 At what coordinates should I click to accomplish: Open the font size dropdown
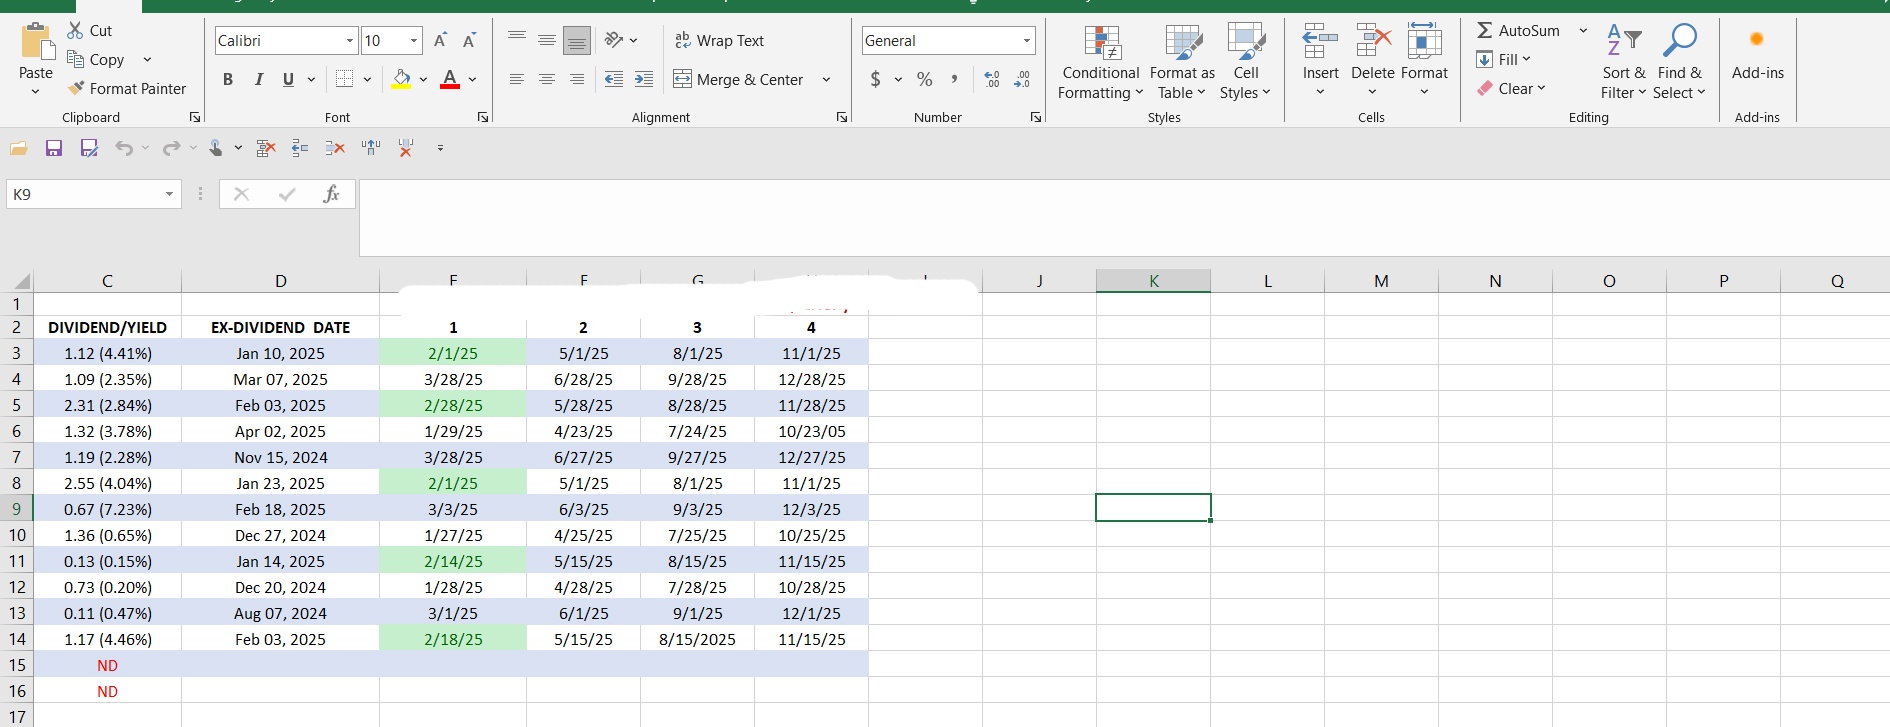point(414,41)
